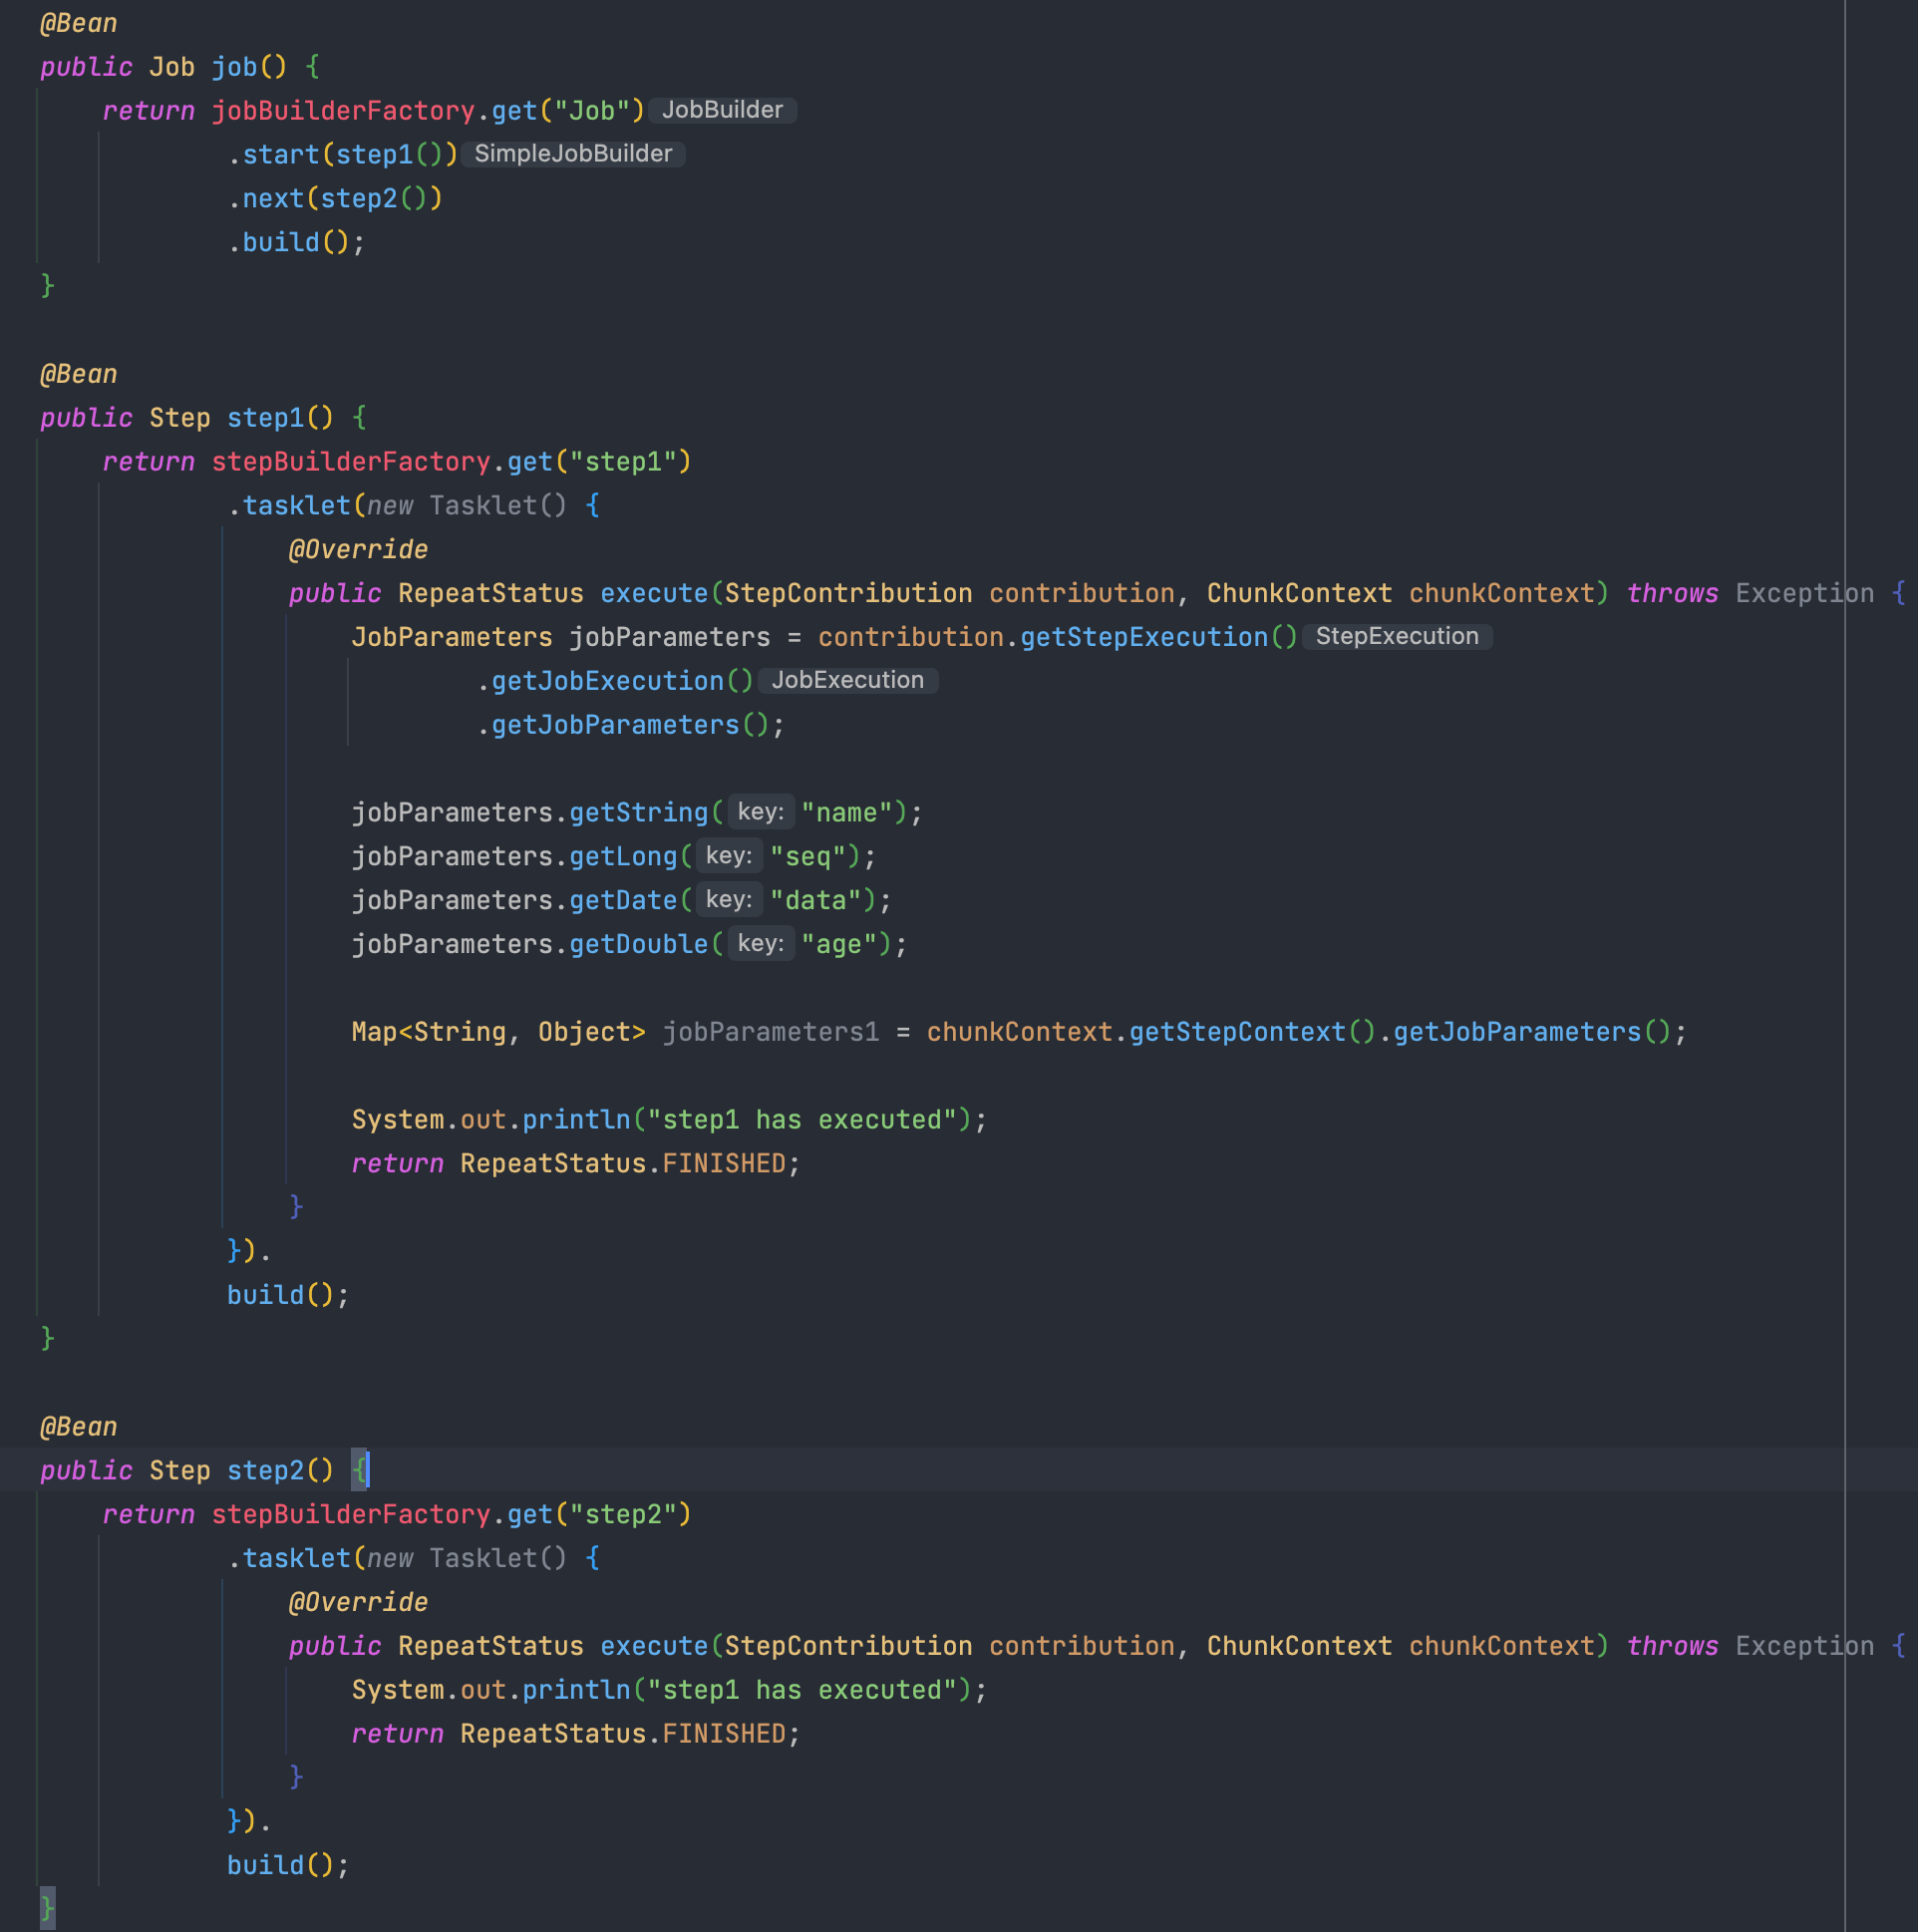Click the jobParameters1 variable name
Viewport: 1918px width, 1932px height.
coord(770,1033)
